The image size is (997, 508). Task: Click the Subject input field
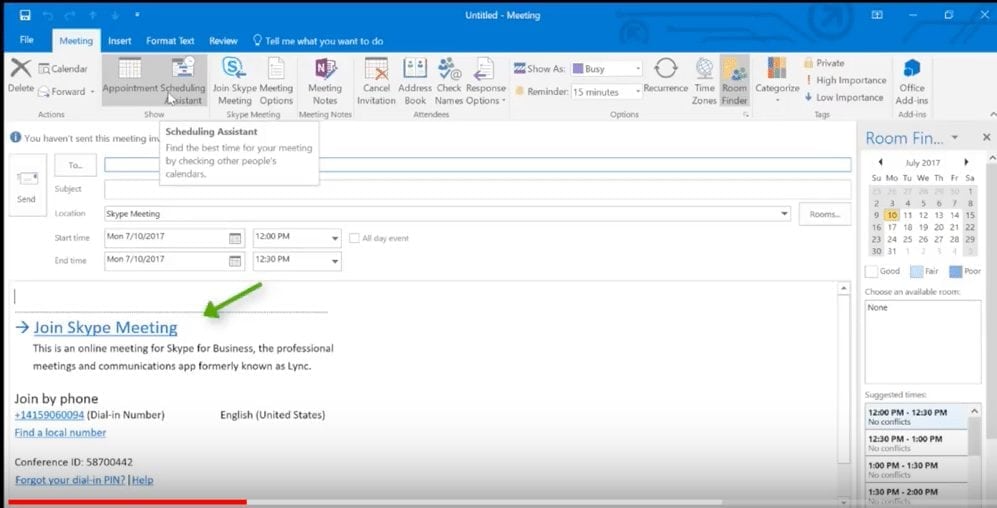click(477, 189)
